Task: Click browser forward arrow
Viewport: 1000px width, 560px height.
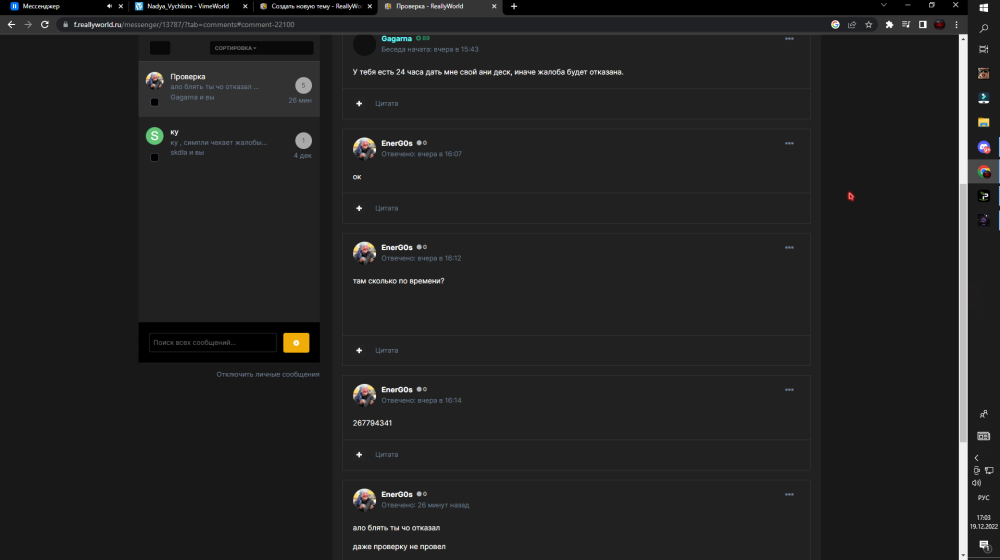Action: tap(27, 24)
